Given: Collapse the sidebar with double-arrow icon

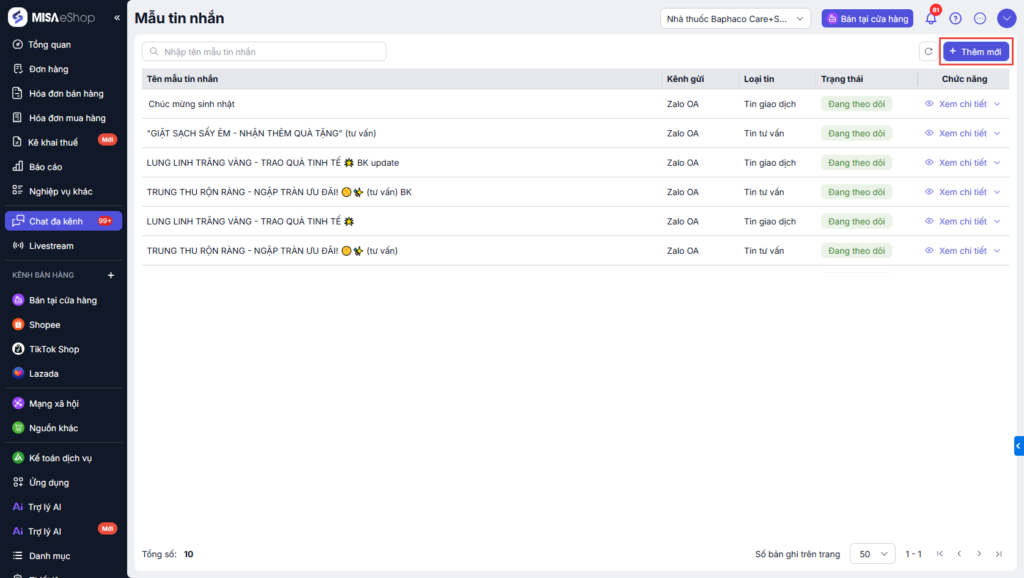Looking at the screenshot, I should pyautogui.click(x=117, y=18).
